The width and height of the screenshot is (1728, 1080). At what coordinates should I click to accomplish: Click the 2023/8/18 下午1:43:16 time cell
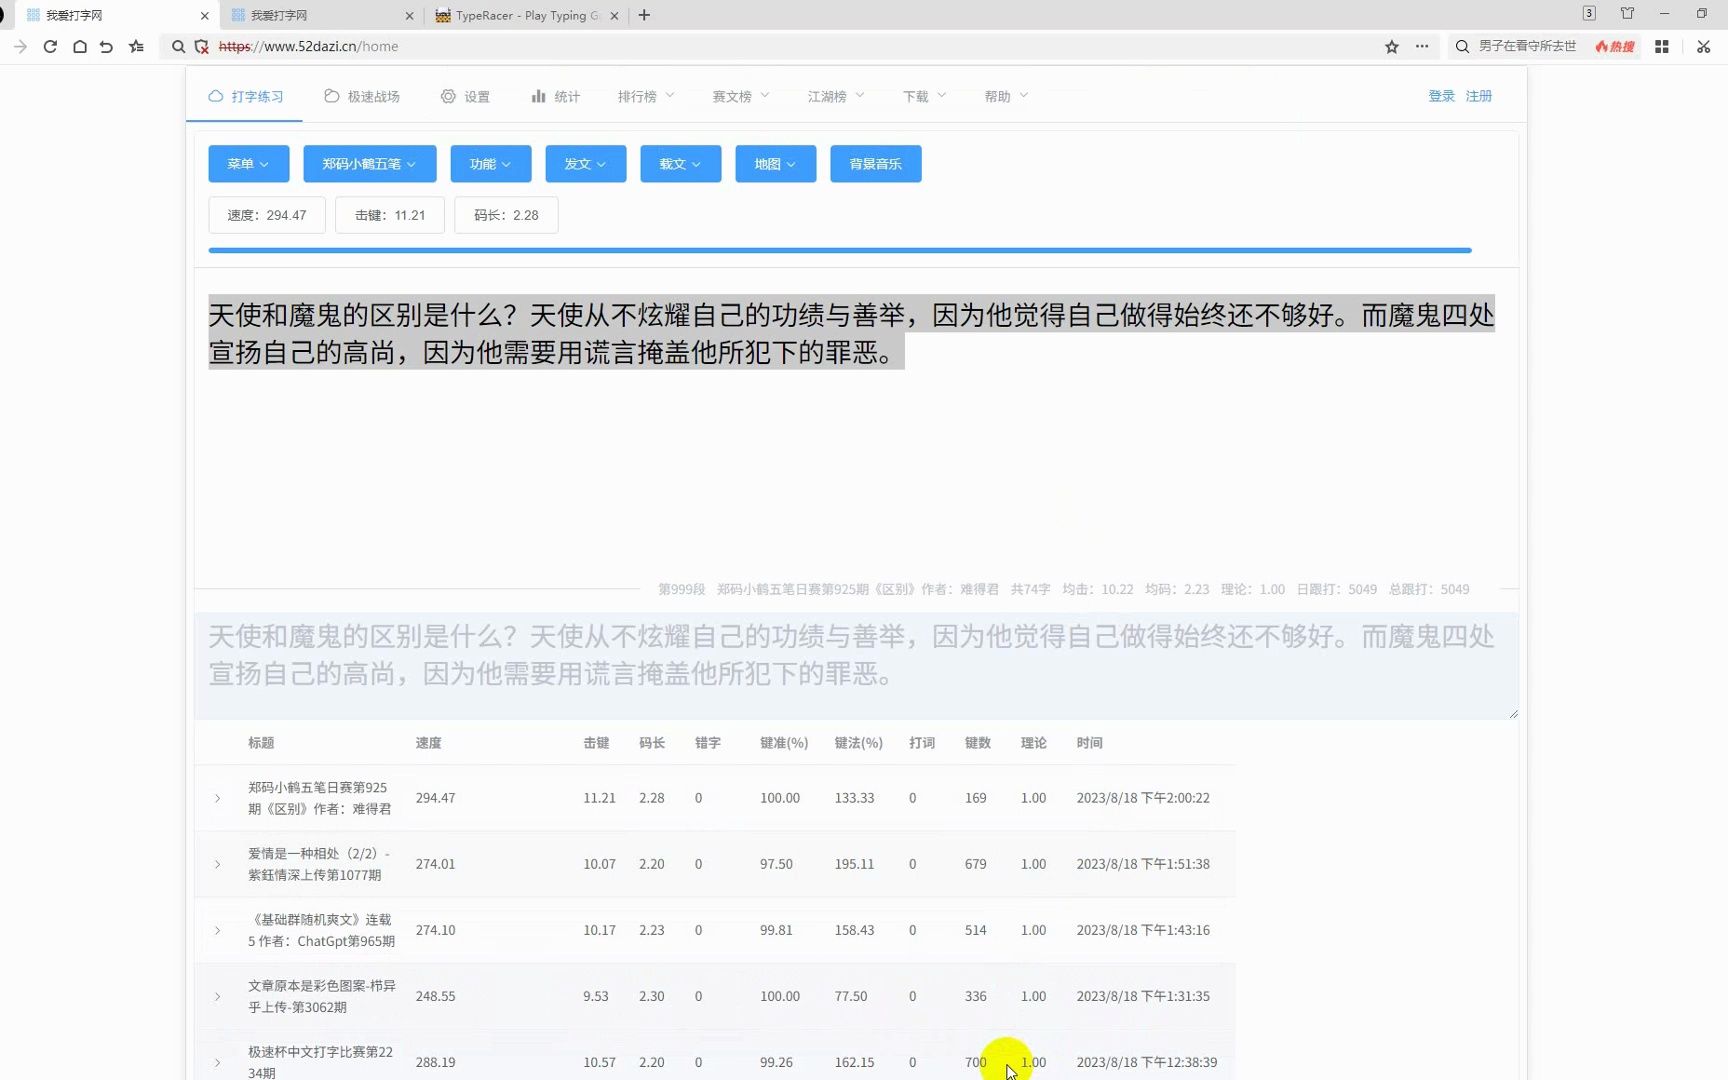[x=1143, y=930]
